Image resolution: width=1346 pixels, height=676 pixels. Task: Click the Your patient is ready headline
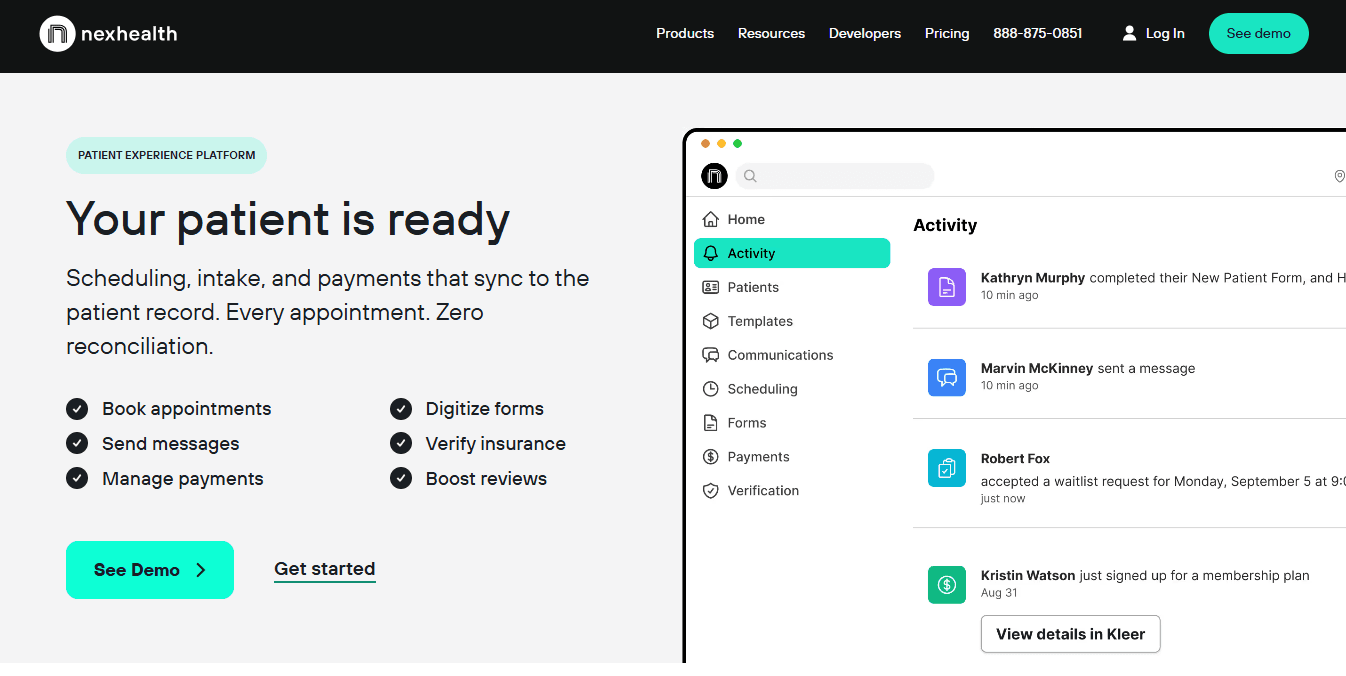click(288, 218)
